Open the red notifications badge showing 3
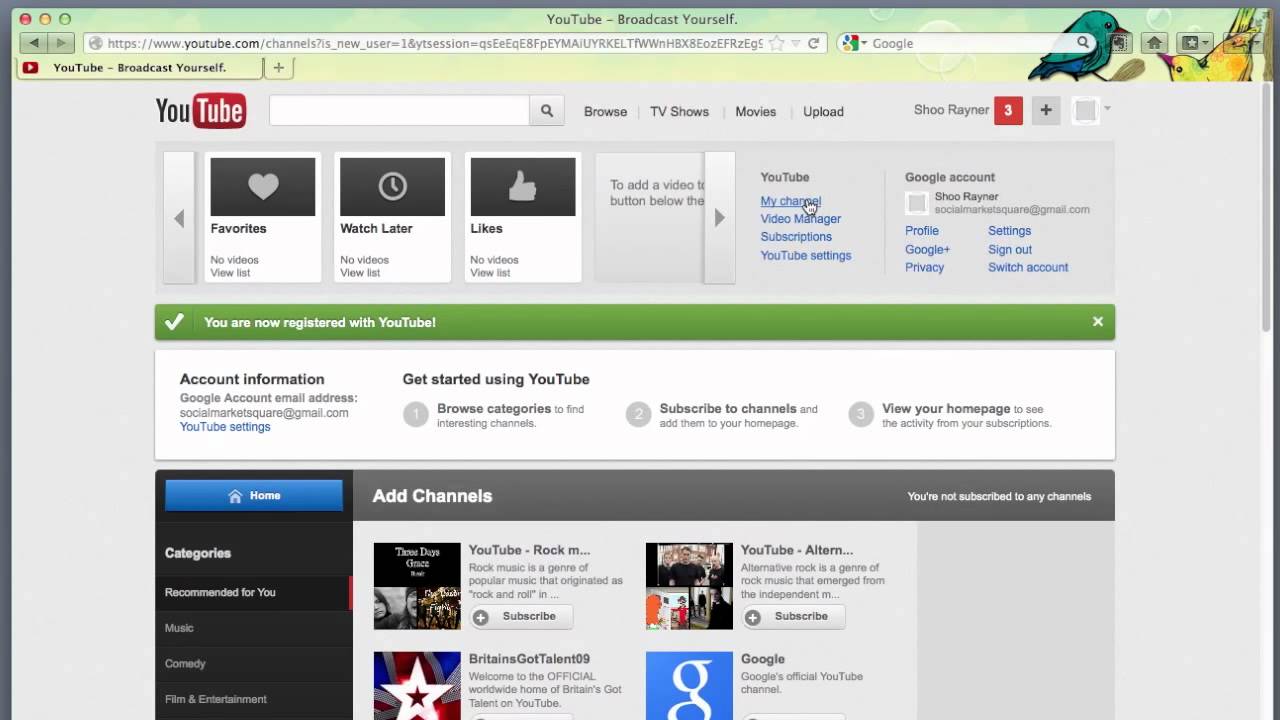1280x720 pixels. pyautogui.click(x=1008, y=111)
